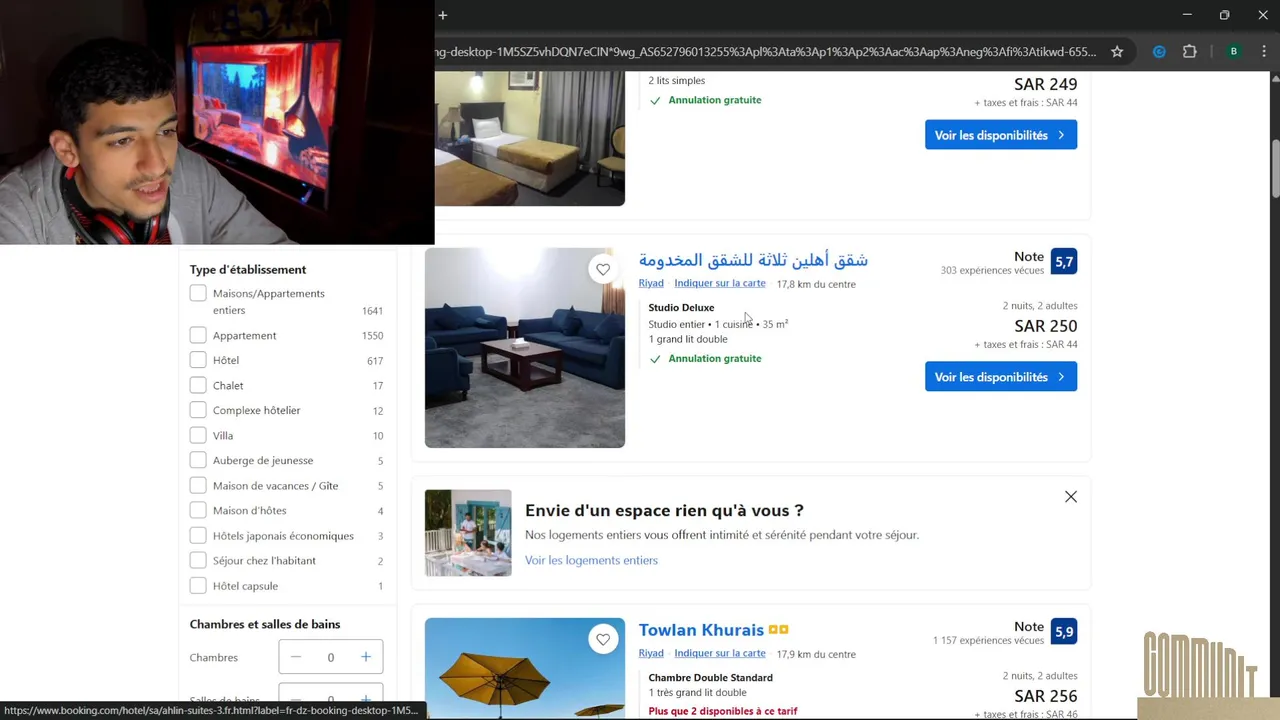1280x720 pixels.
Task: Decrease Chambres count with minus icon
Action: click(x=296, y=657)
